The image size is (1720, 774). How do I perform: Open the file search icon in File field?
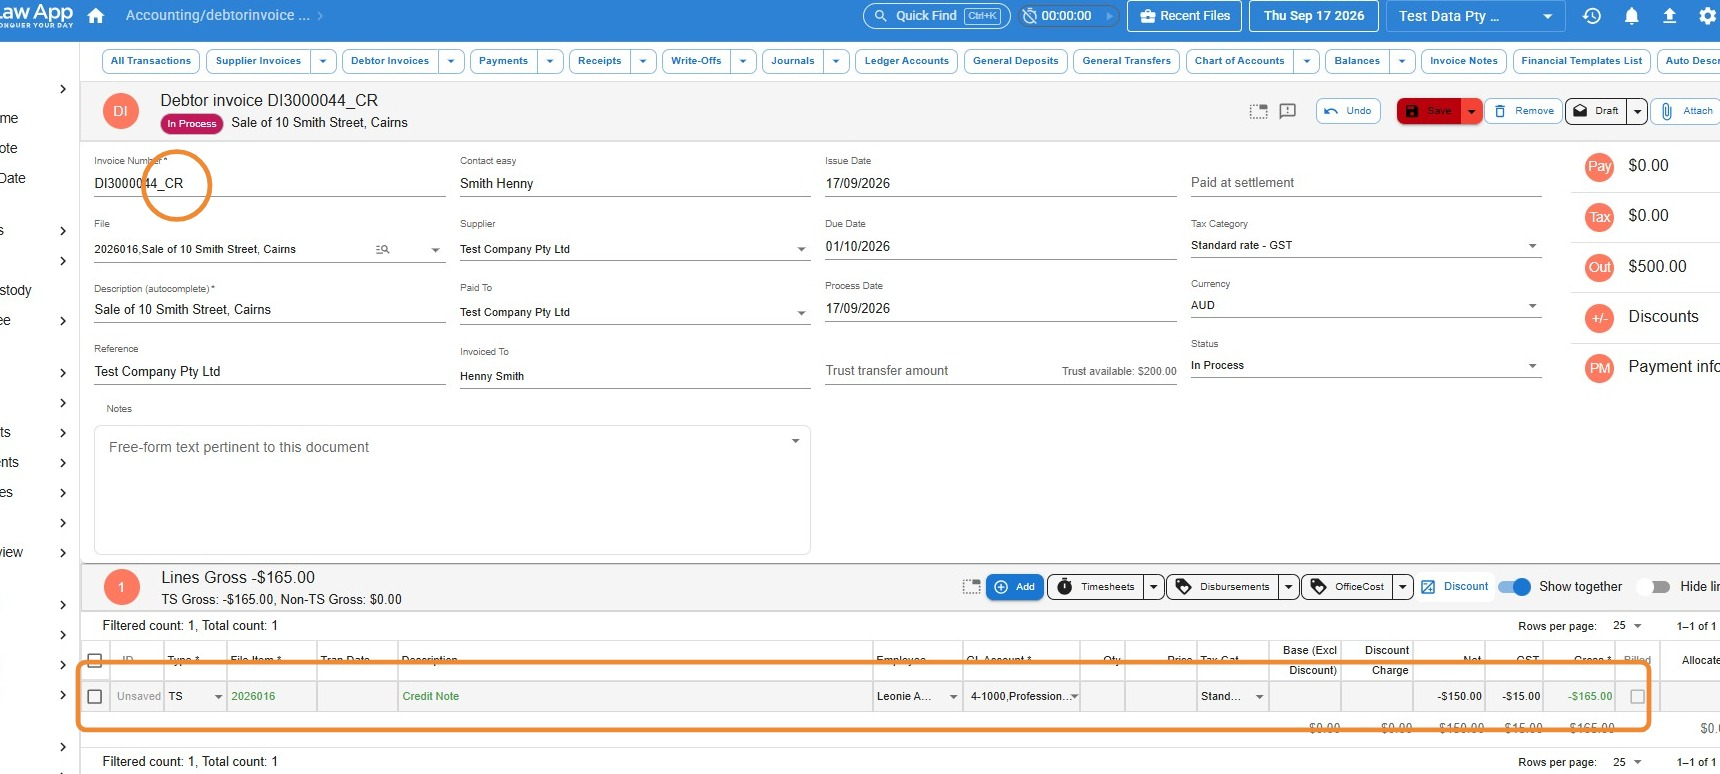pos(382,250)
